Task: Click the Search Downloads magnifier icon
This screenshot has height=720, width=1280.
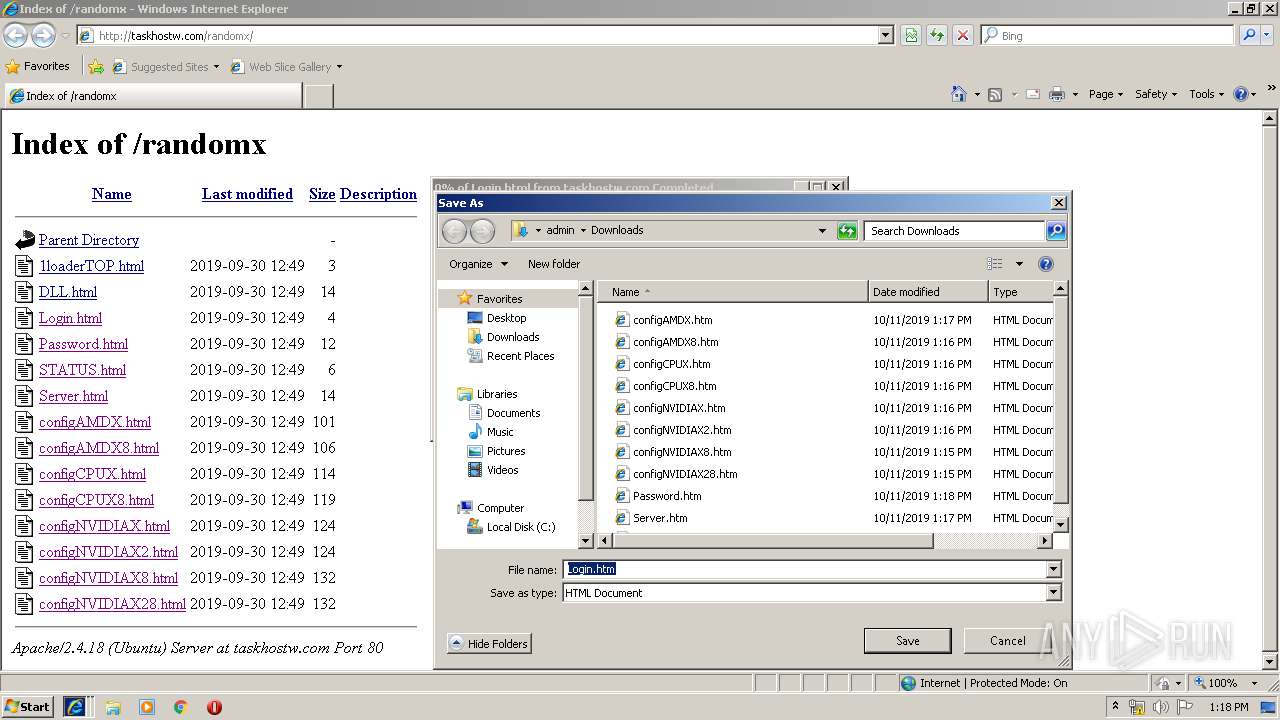Action: pyautogui.click(x=1056, y=231)
